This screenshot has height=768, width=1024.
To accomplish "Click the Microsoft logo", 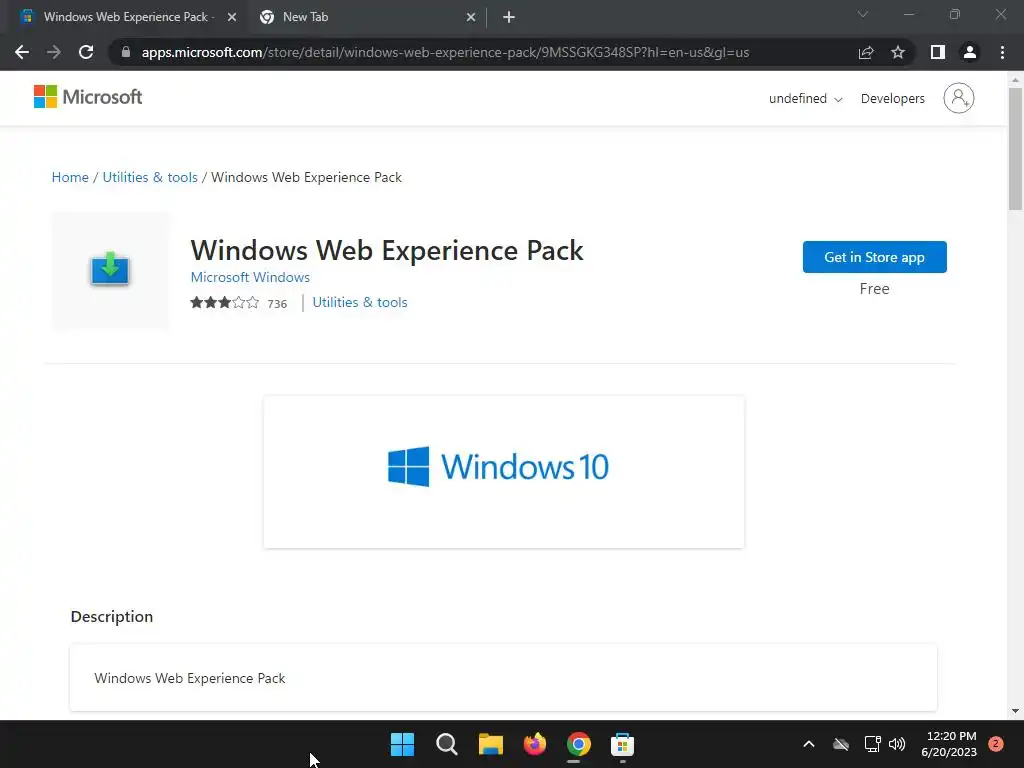I will [88, 97].
